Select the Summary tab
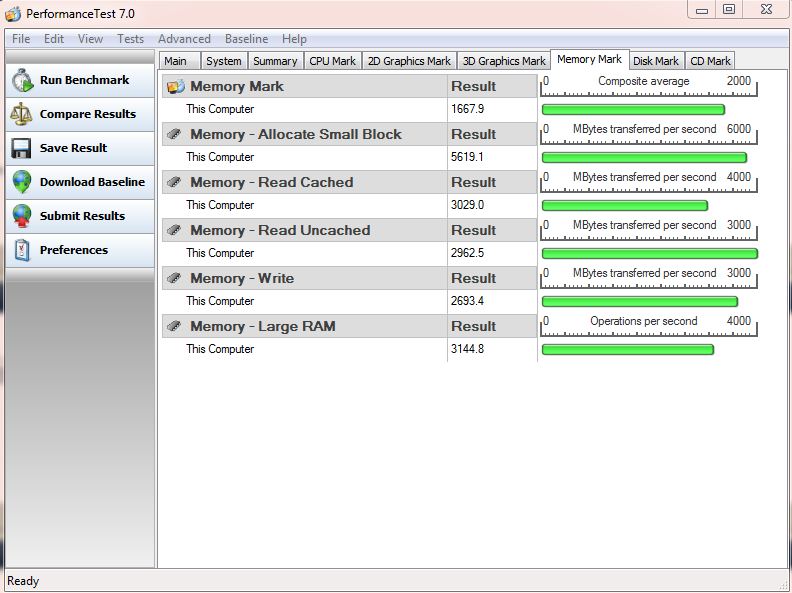The width and height of the screenshot is (792, 593). point(275,61)
